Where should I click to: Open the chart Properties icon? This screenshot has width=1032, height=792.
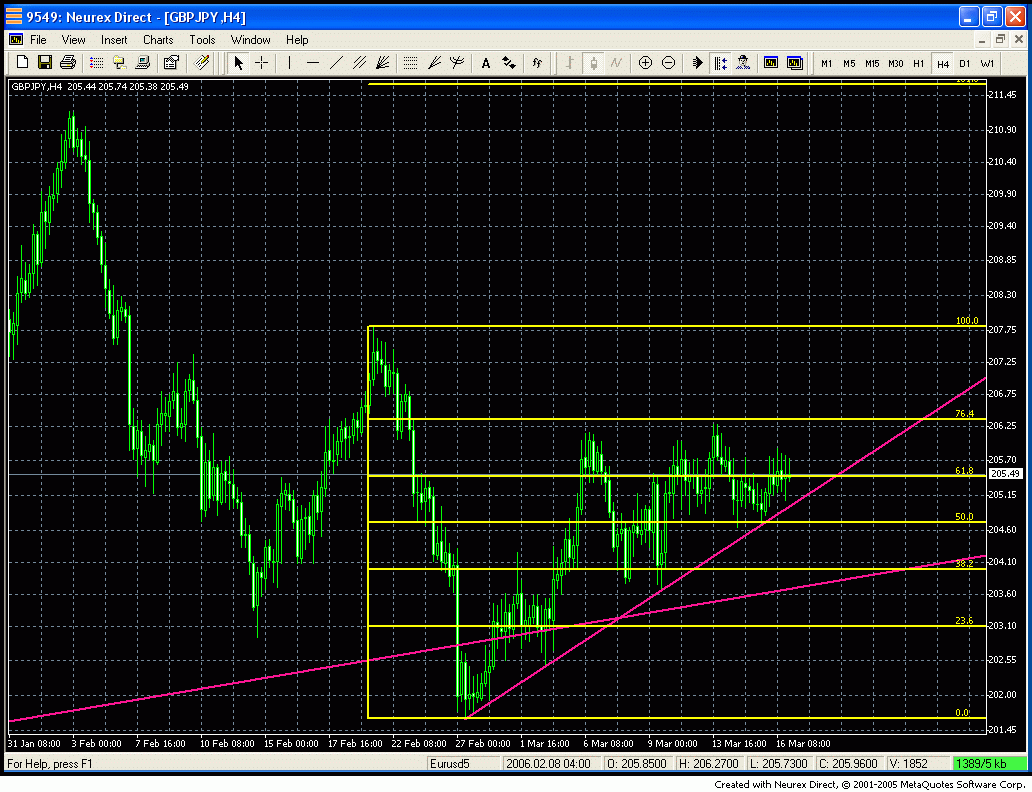tap(171, 63)
